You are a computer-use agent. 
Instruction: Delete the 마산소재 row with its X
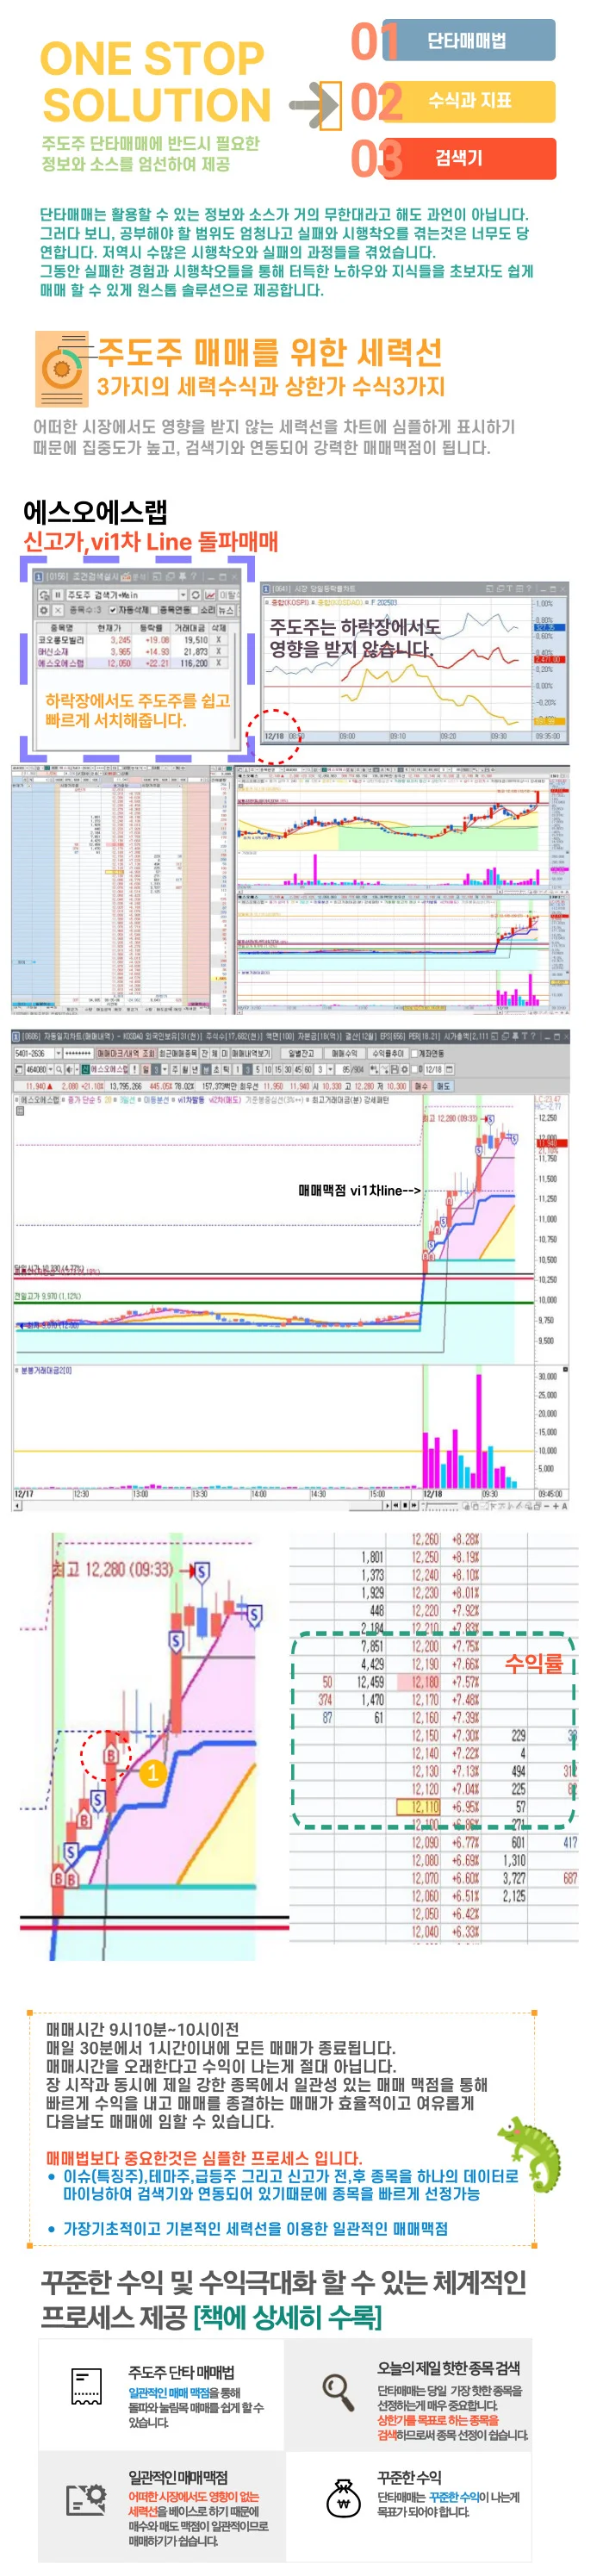219,652
